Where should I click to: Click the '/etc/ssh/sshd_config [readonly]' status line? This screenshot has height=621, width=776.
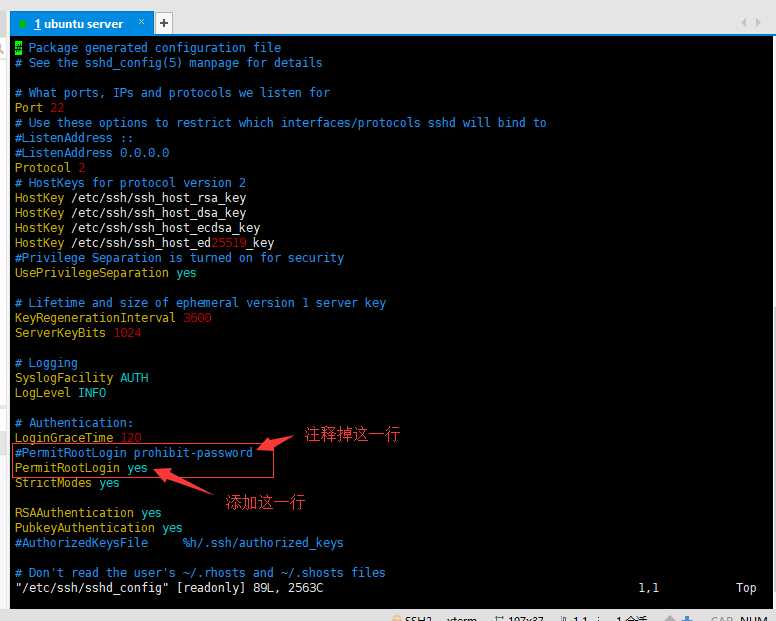coord(169,588)
